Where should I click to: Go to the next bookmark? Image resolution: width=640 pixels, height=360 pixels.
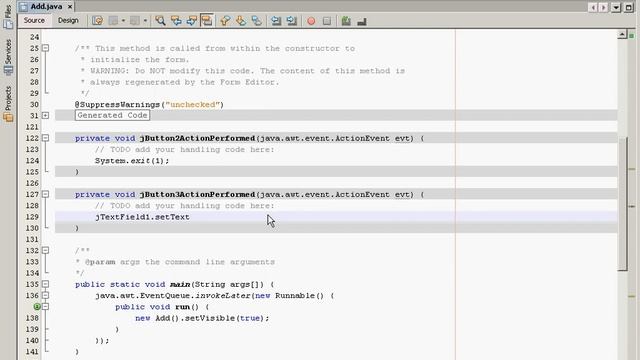[241, 20]
